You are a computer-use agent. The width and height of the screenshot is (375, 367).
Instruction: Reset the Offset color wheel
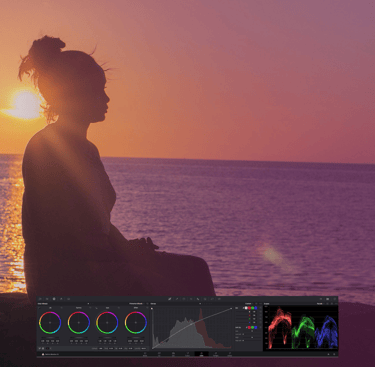[x=147, y=308]
